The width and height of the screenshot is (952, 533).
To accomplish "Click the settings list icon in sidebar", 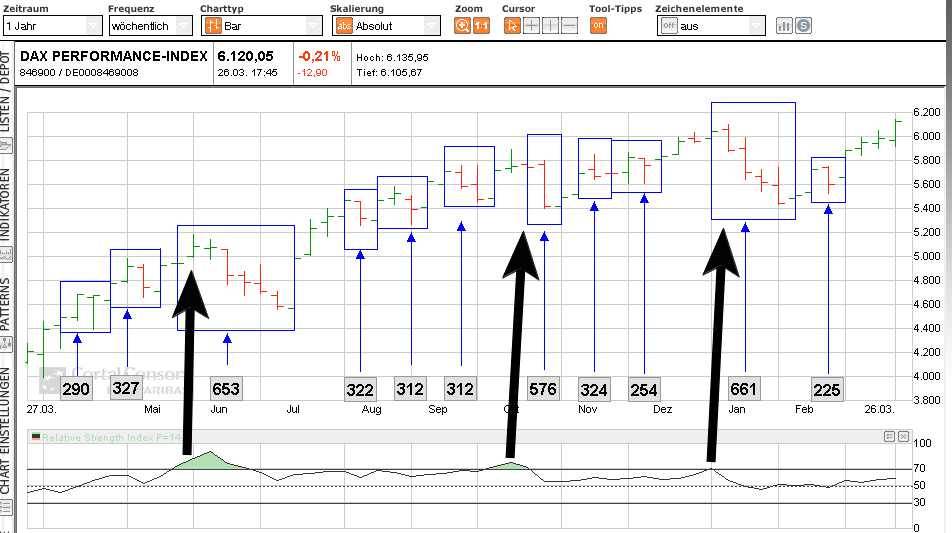I will click(x=5, y=508).
